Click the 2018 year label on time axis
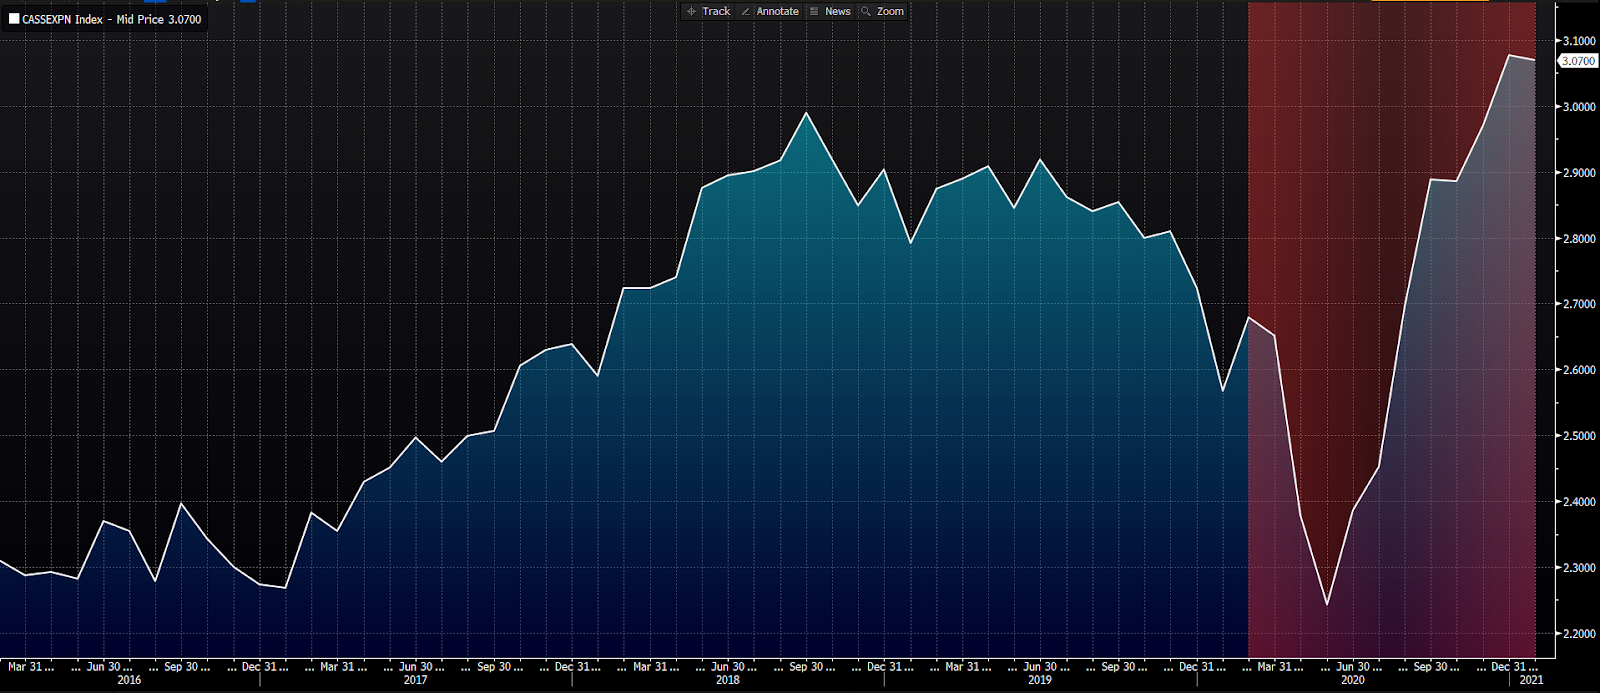 point(727,680)
